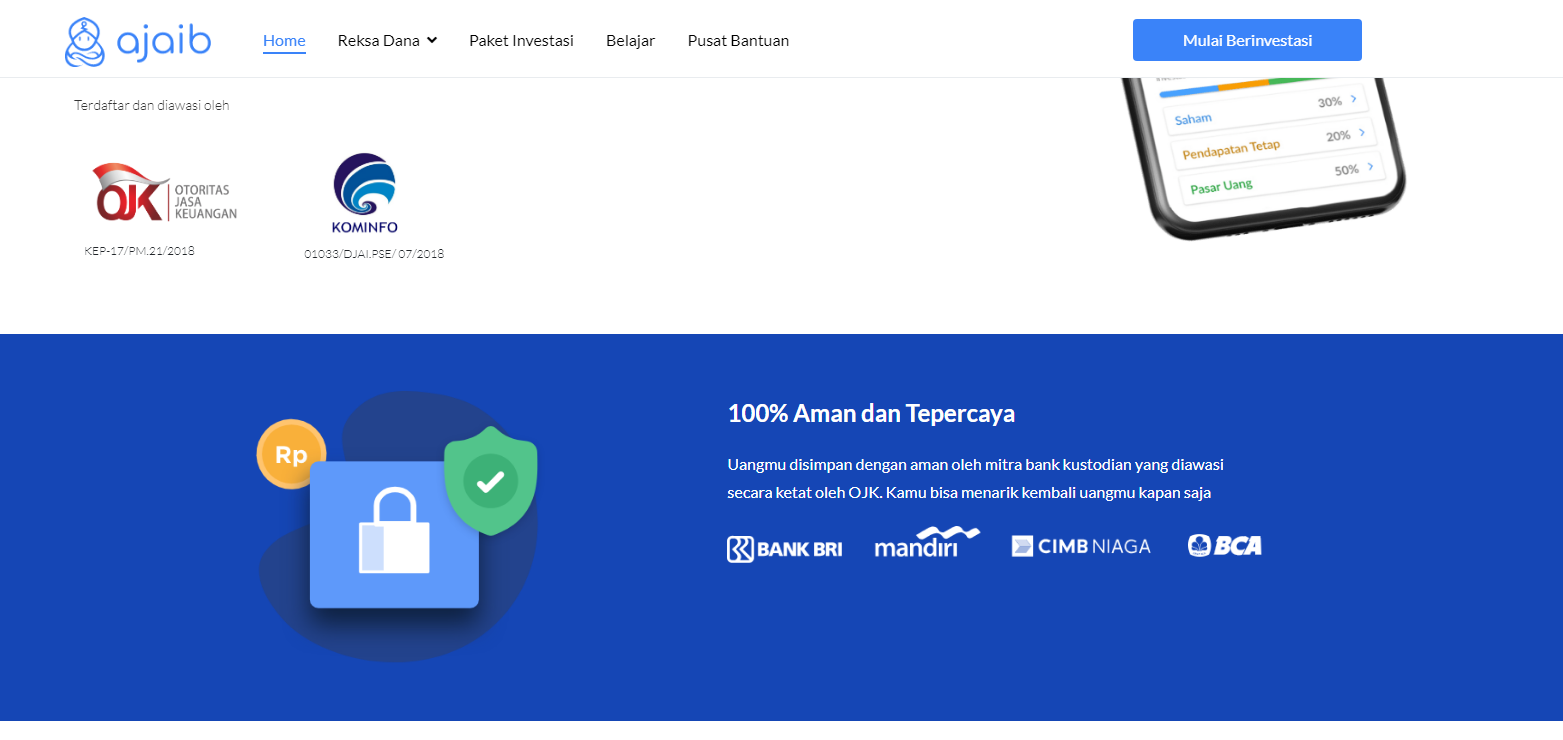Click the orange Rp coin icon

click(x=291, y=455)
